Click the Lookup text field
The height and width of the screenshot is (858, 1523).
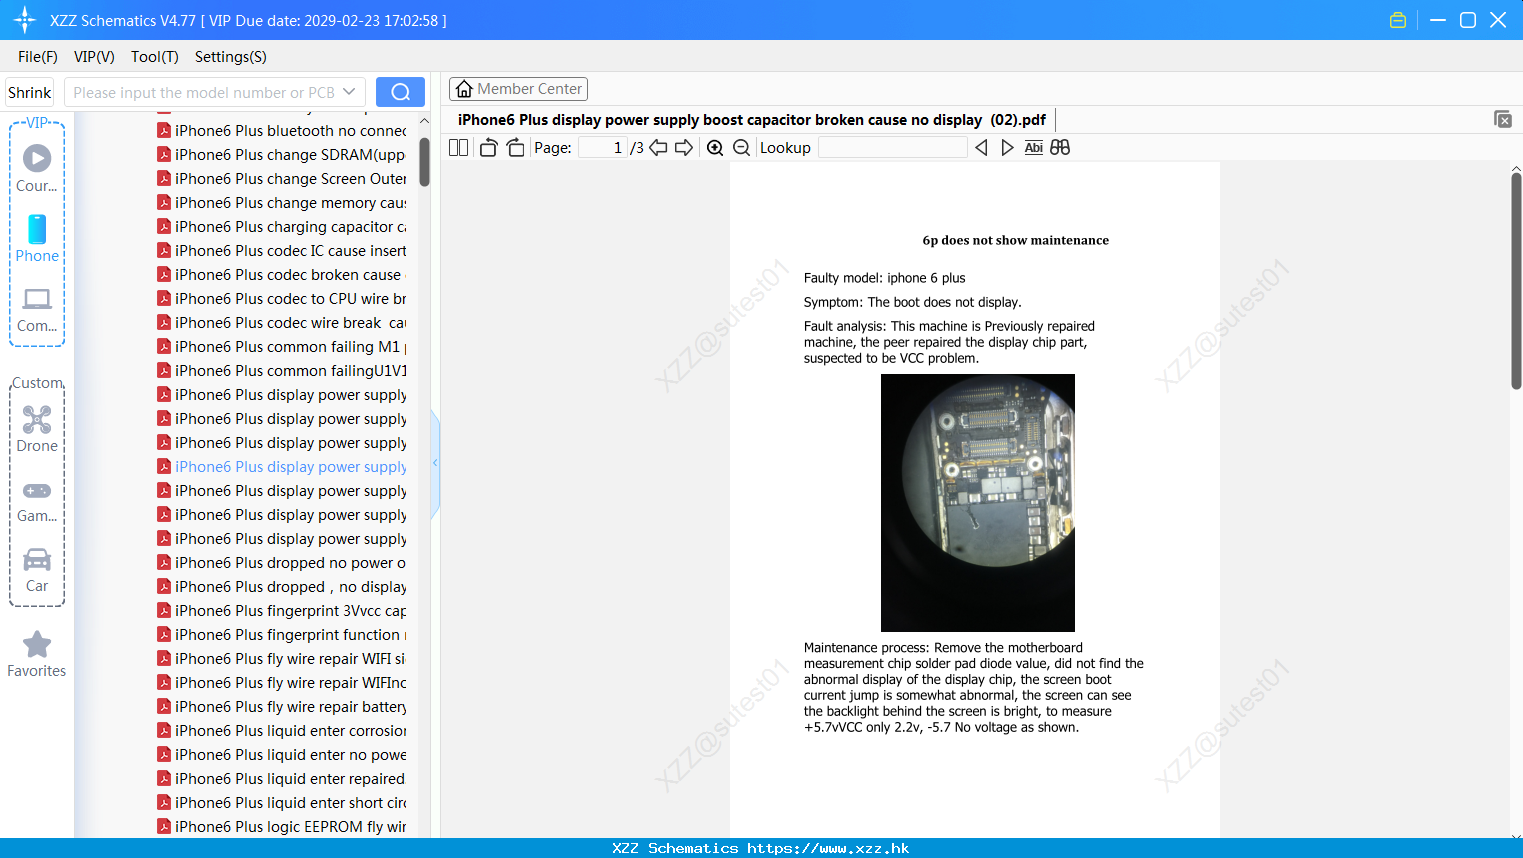point(892,147)
